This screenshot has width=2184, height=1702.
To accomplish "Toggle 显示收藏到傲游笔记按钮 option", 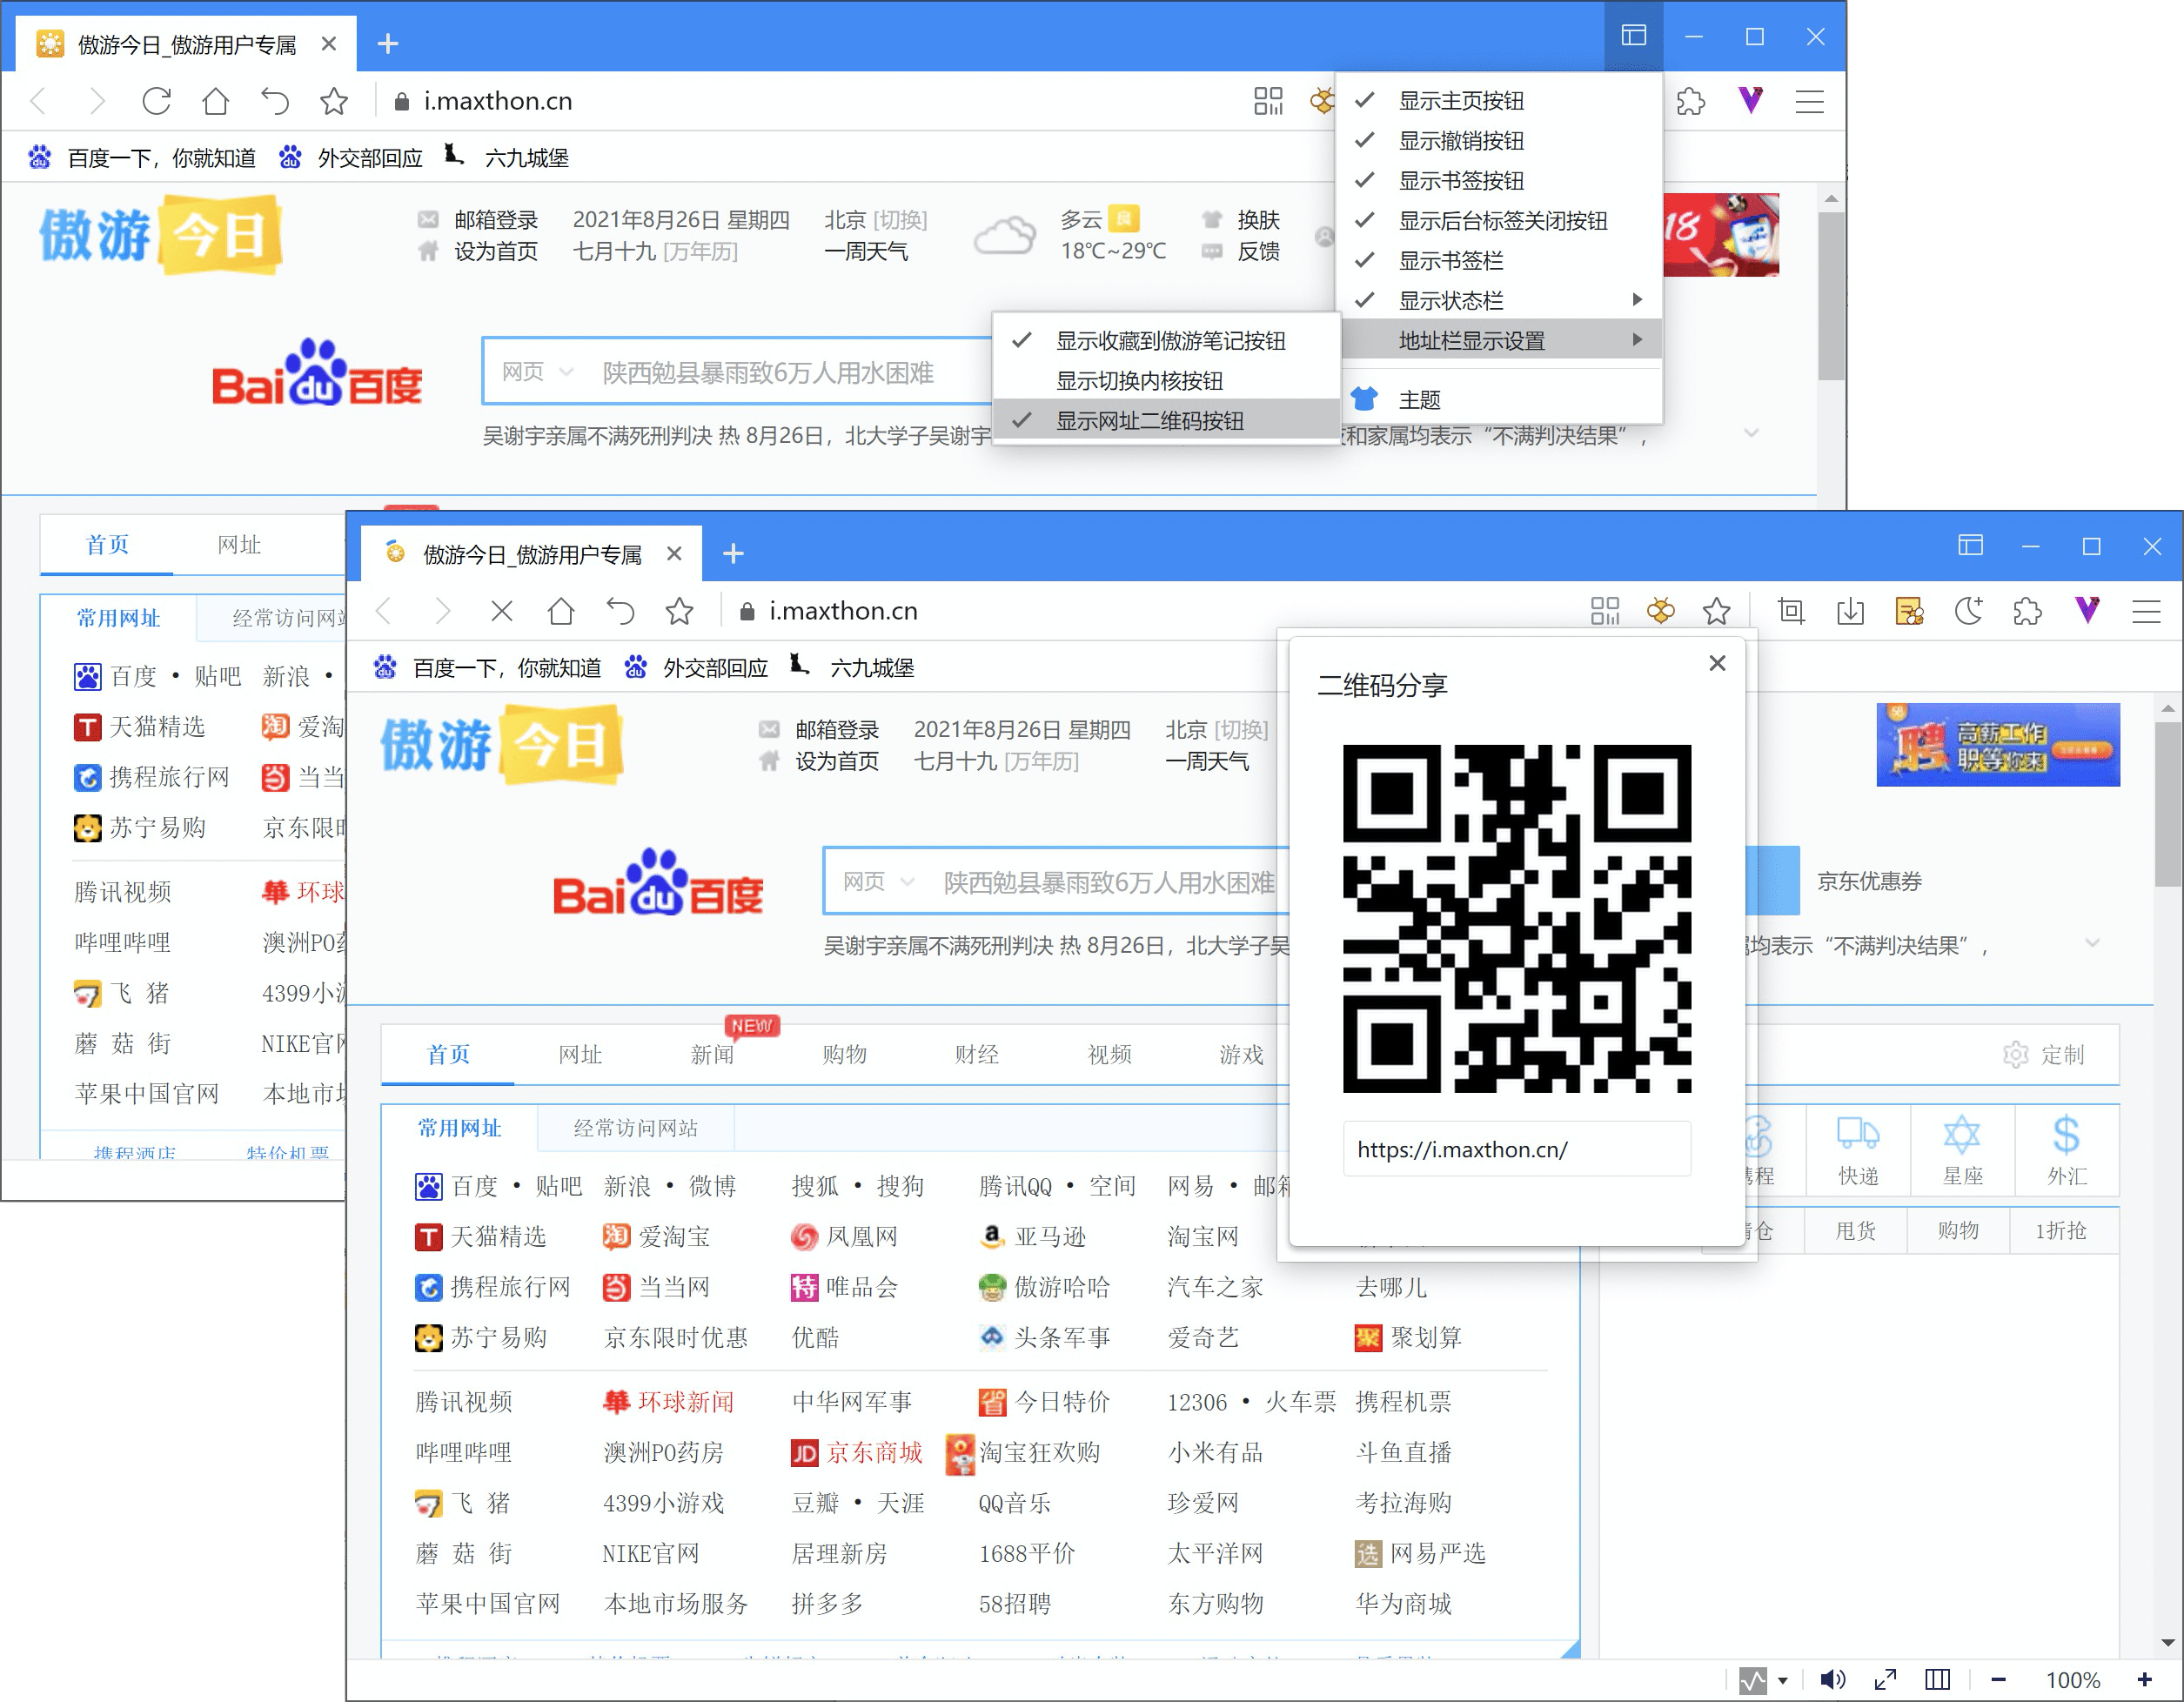I will (x=1166, y=341).
